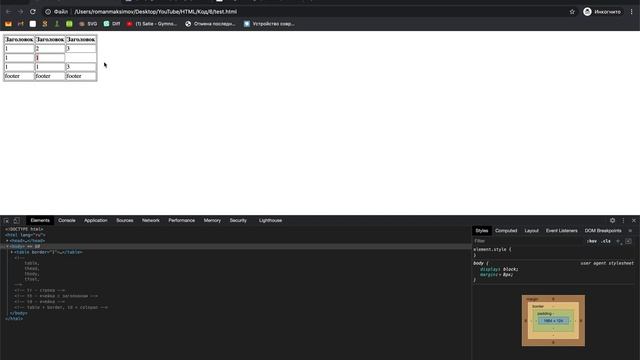Go forward using the browser forward arrow
Viewport: 640px width, 360px height.
20,12
